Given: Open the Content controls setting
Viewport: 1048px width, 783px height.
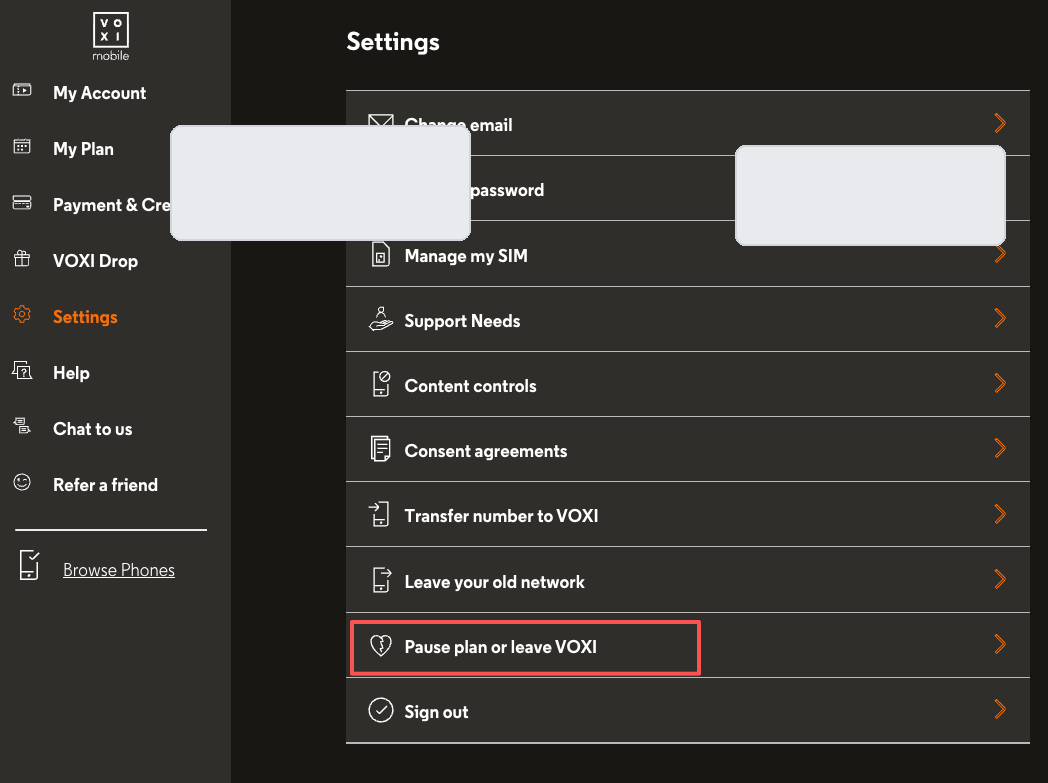Looking at the screenshot, I should coord(688,384).
